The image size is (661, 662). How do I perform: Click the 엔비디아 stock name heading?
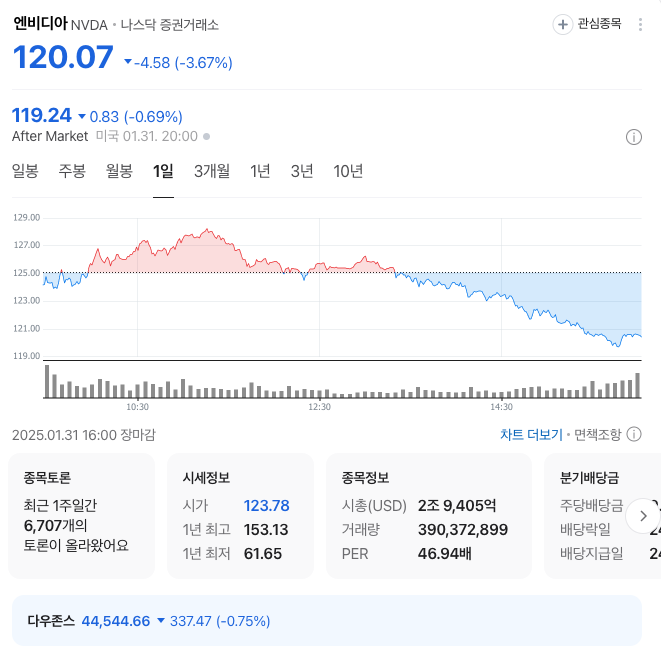(40, 23)
